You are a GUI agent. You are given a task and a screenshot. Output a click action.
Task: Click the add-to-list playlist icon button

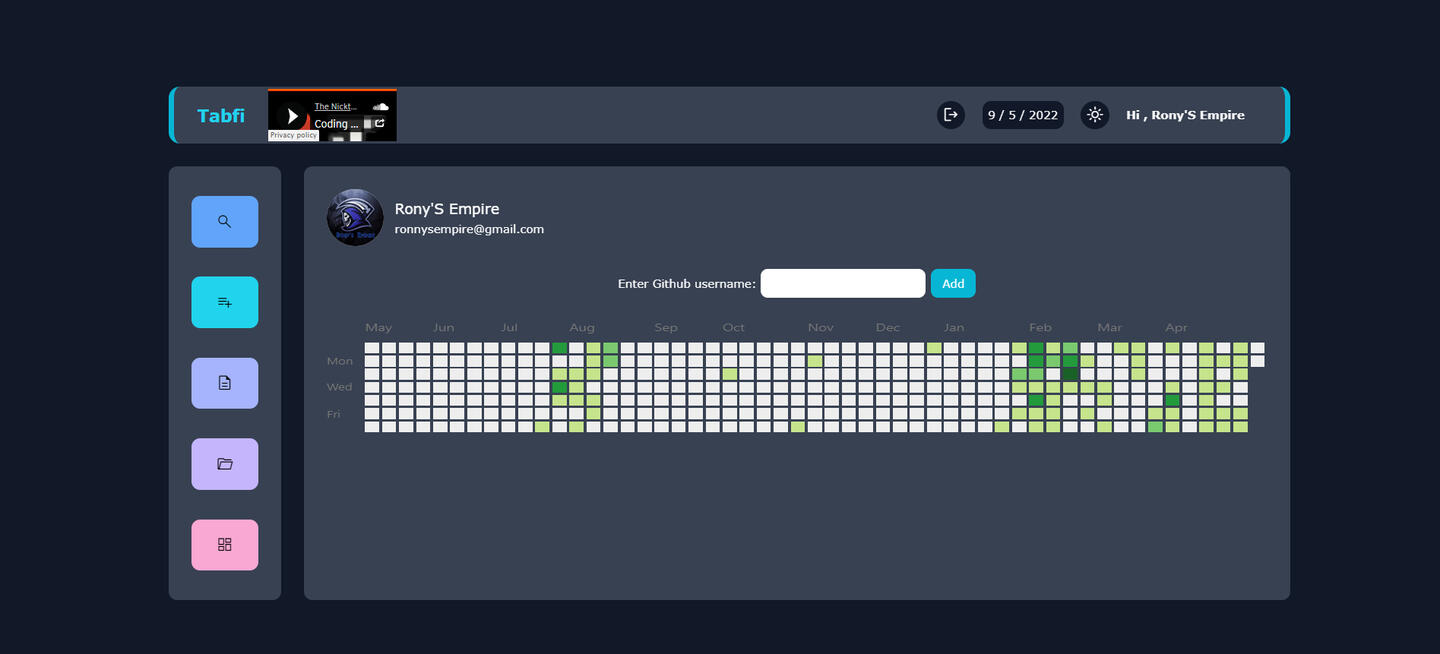click(224, 302)
